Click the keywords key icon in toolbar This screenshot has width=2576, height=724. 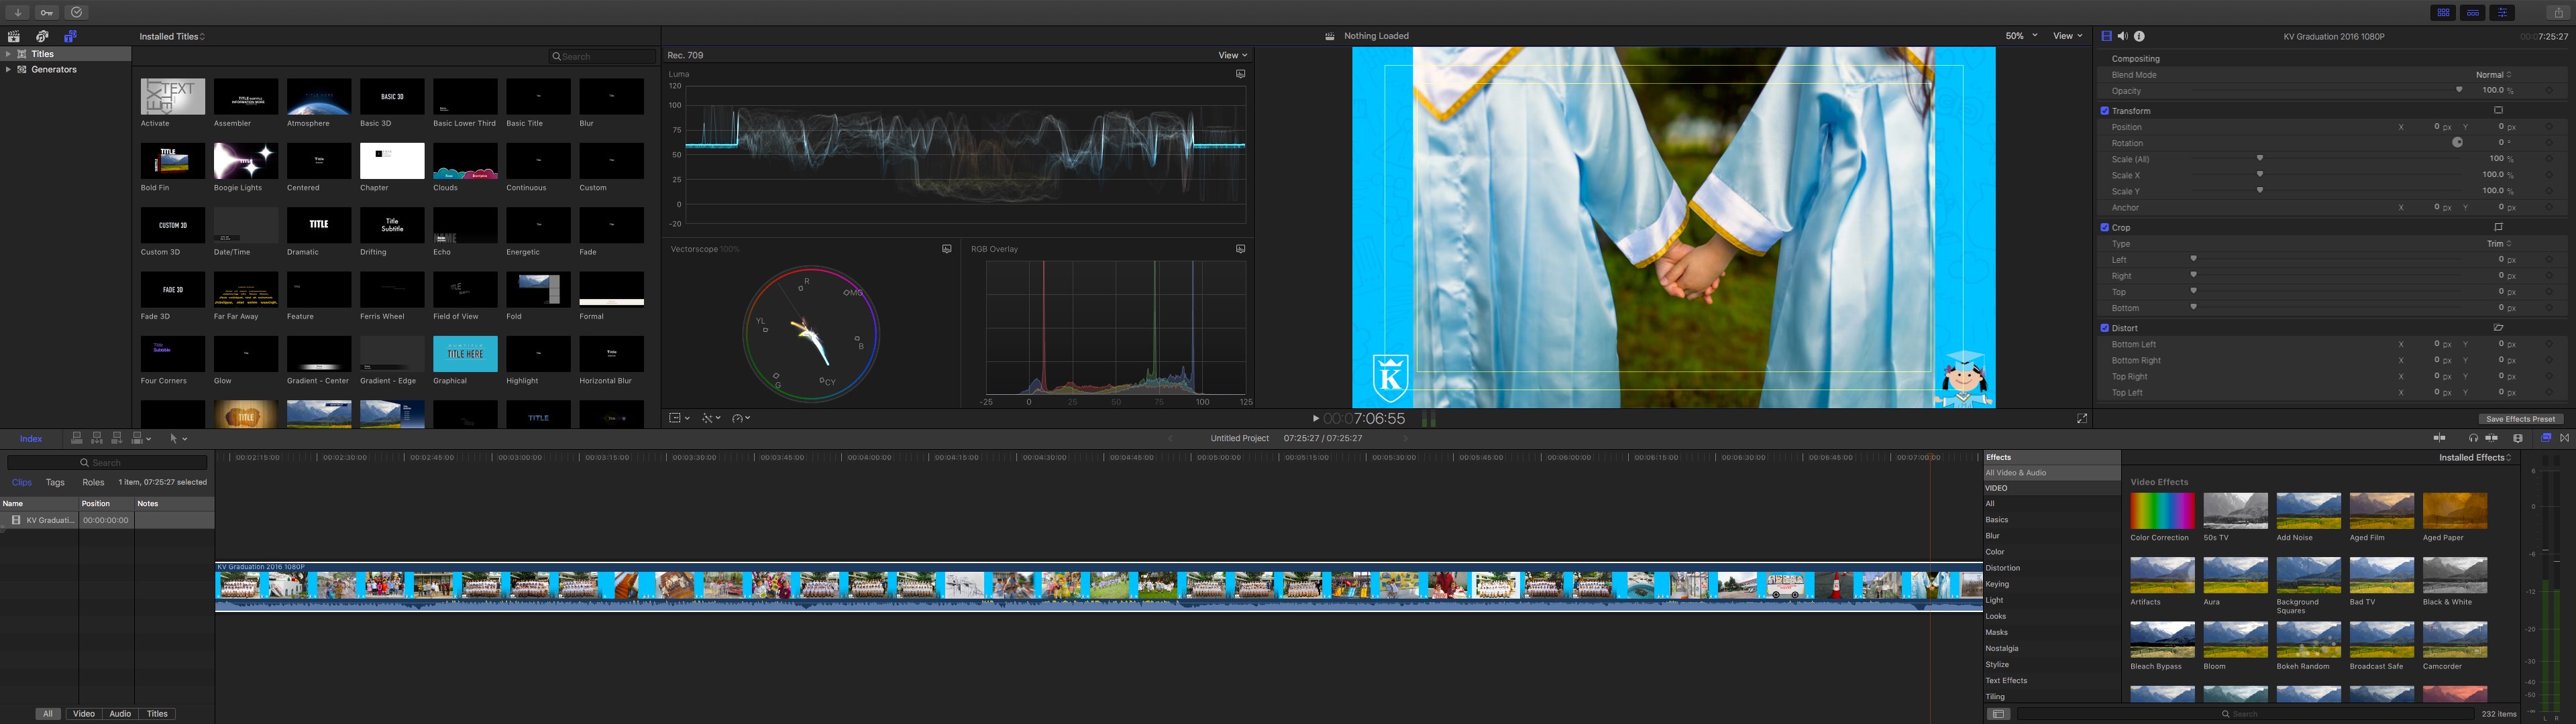[45, 12]
